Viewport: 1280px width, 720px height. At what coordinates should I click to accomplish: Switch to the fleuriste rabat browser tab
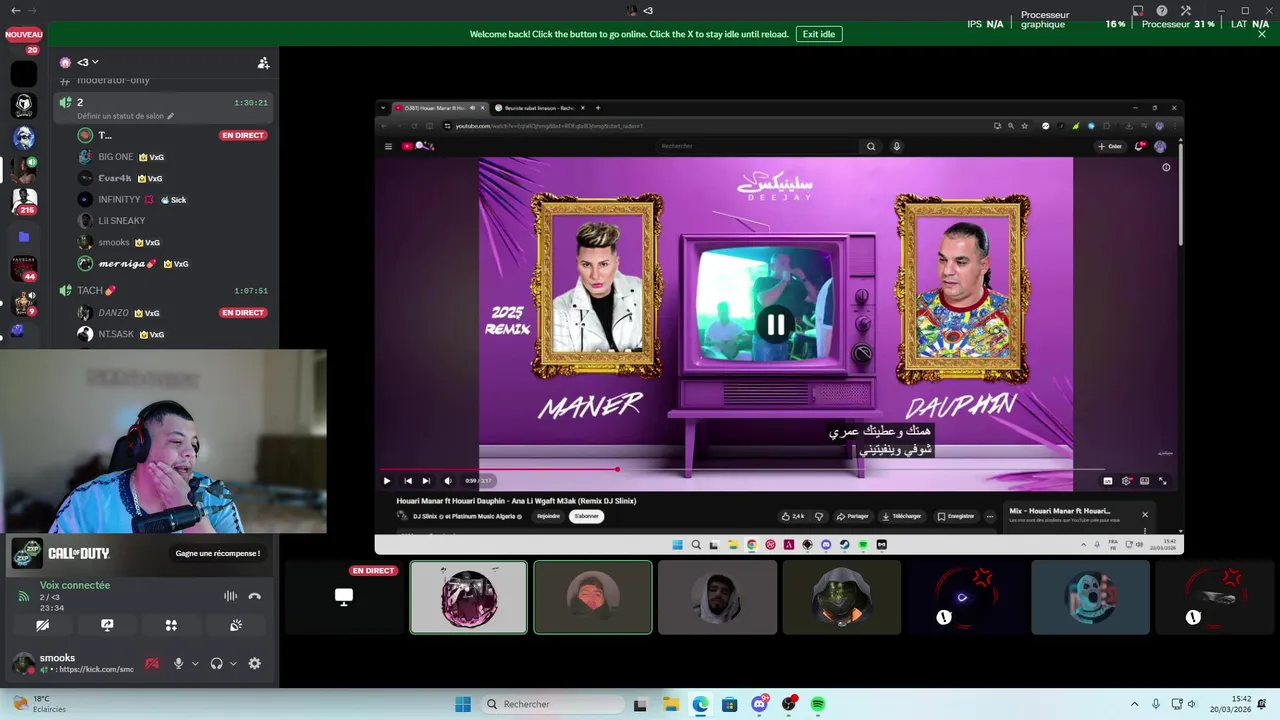(540, 108)
